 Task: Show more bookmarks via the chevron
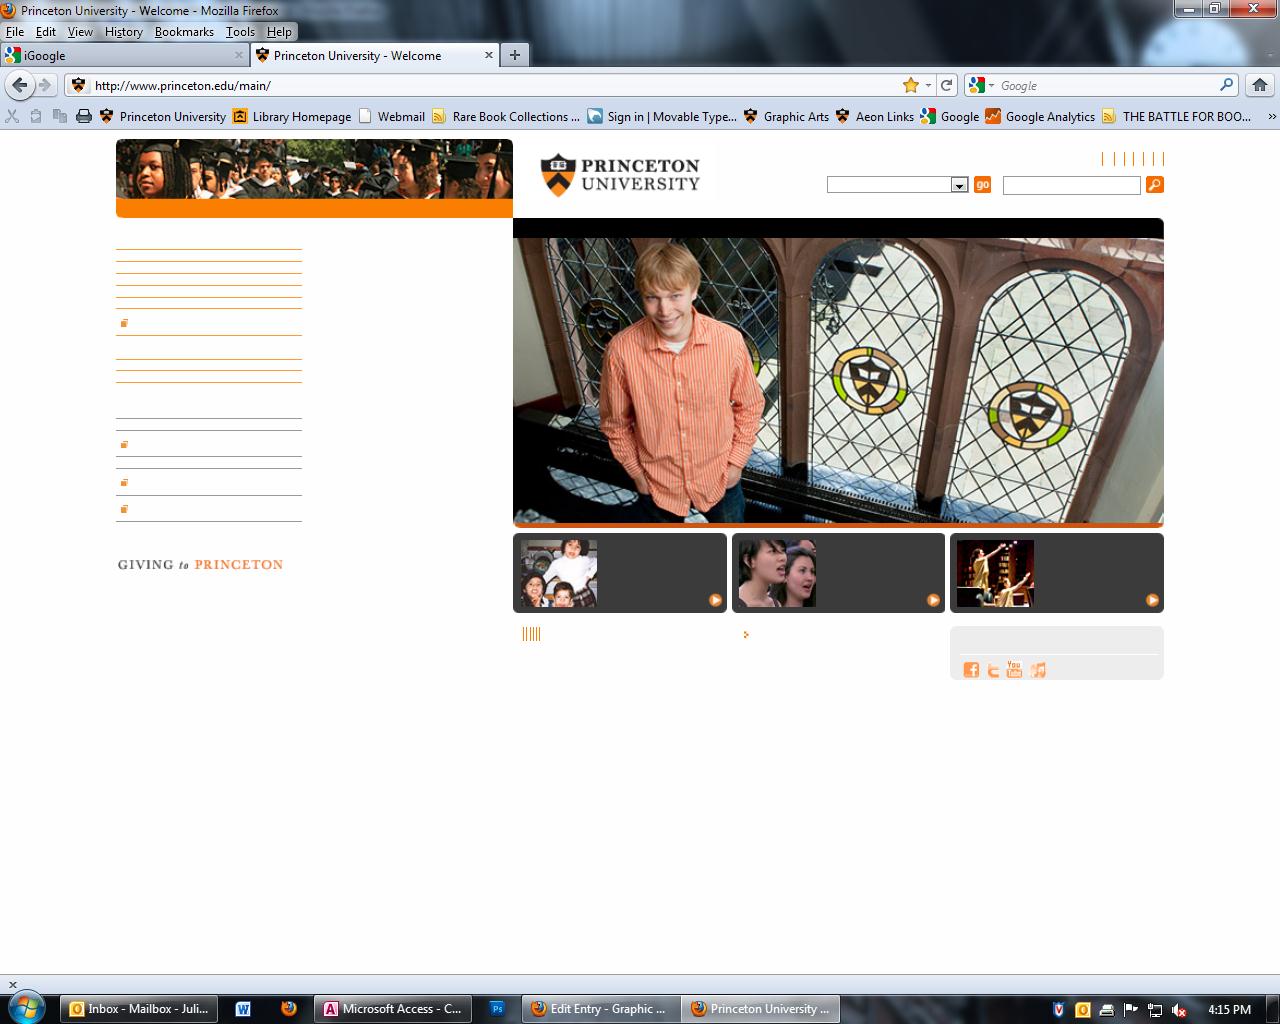click(1271, 116)
